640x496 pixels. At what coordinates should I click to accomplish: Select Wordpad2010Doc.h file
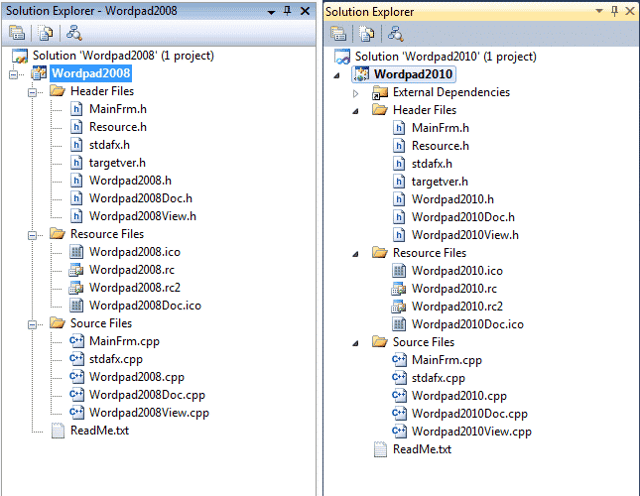point(463,217)
